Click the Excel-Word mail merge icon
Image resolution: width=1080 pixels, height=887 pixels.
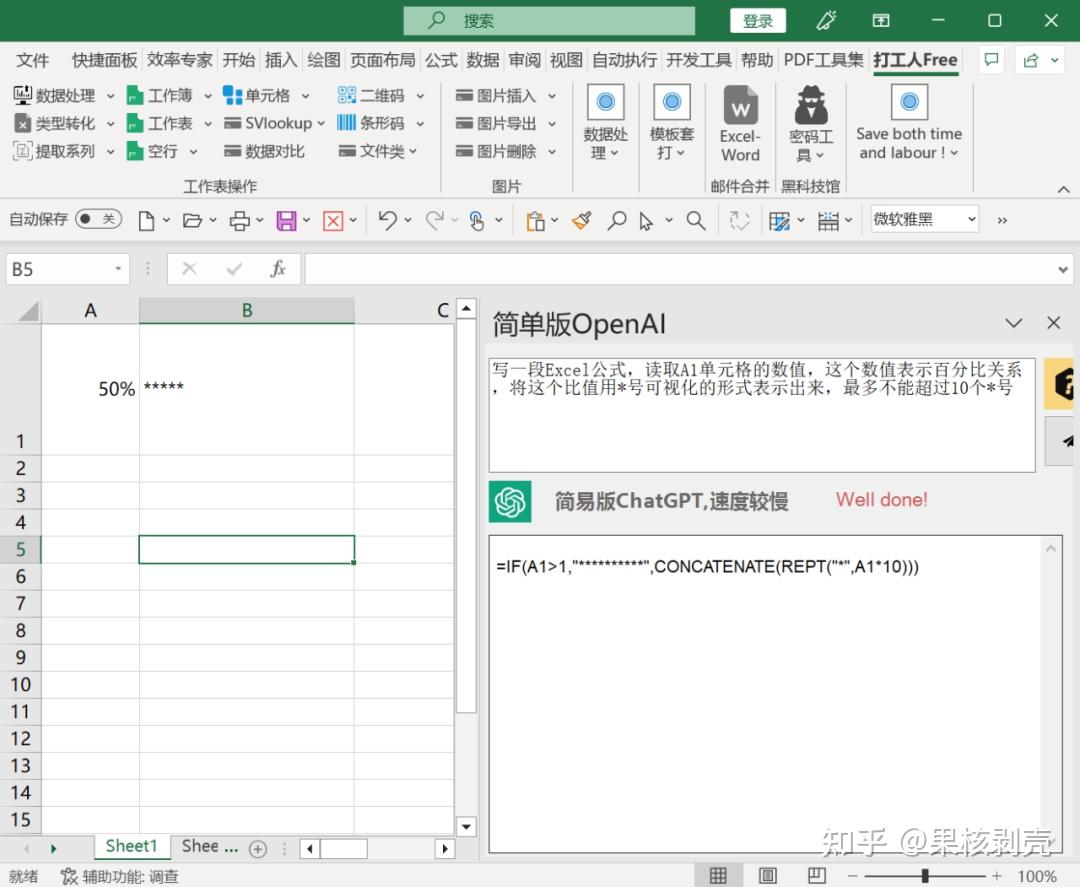pyautogui.click(x=740, y=105)
